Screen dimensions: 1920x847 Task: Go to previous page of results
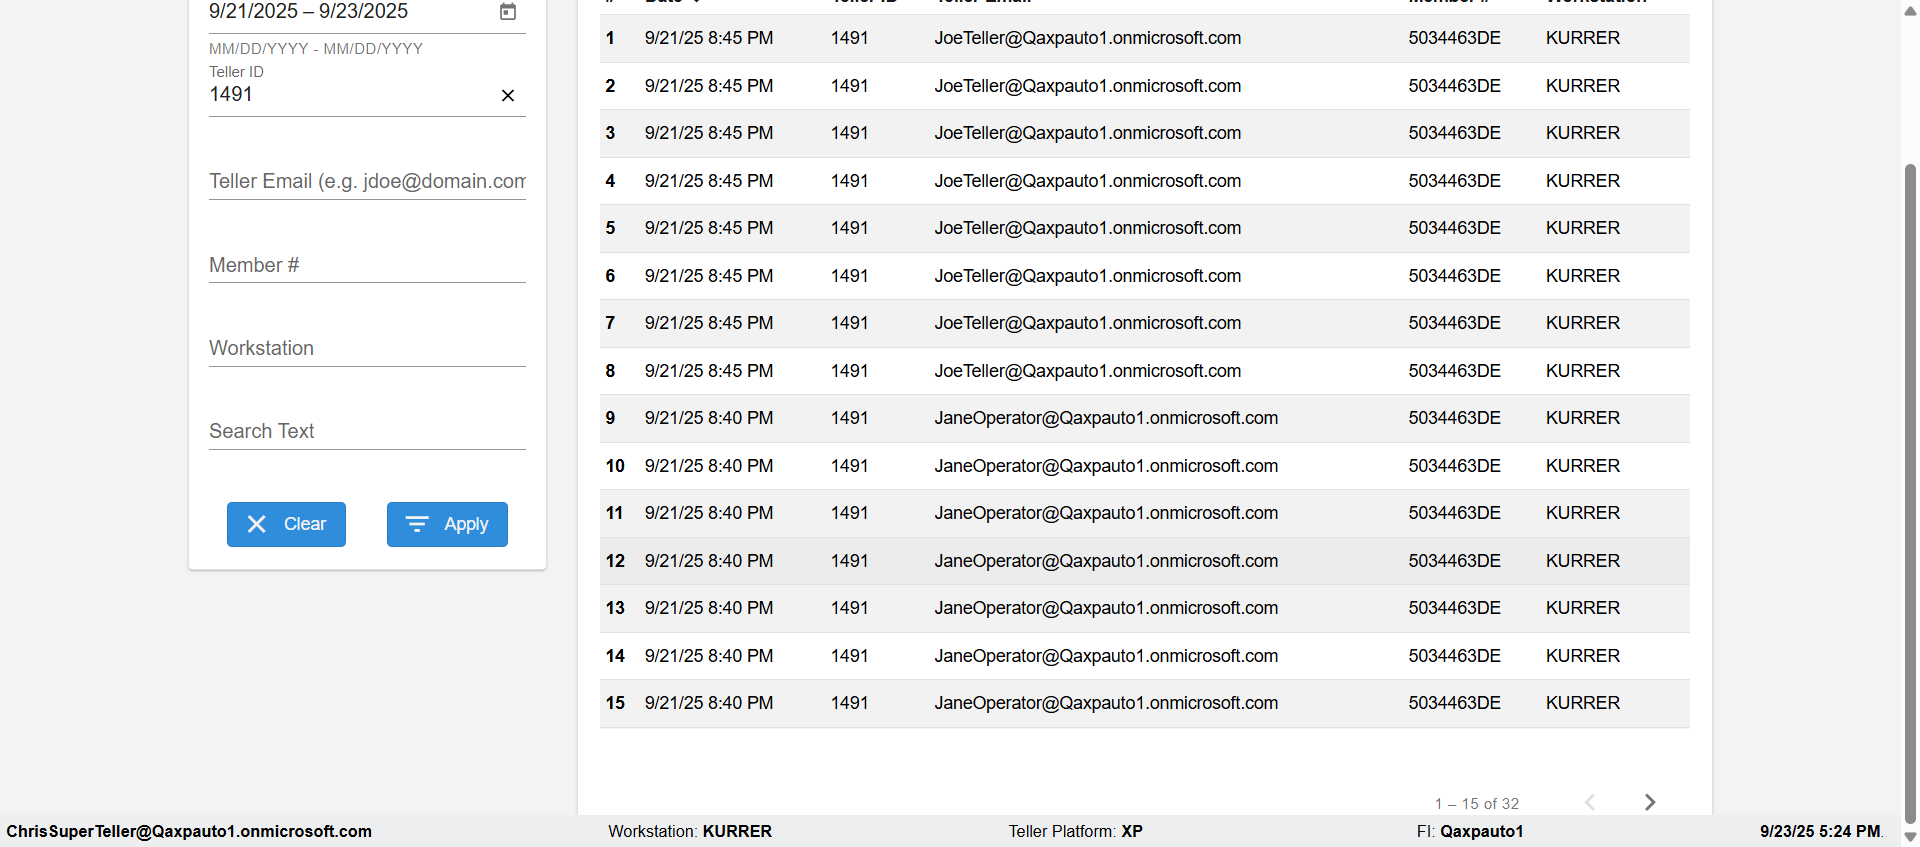(1590, 802)
